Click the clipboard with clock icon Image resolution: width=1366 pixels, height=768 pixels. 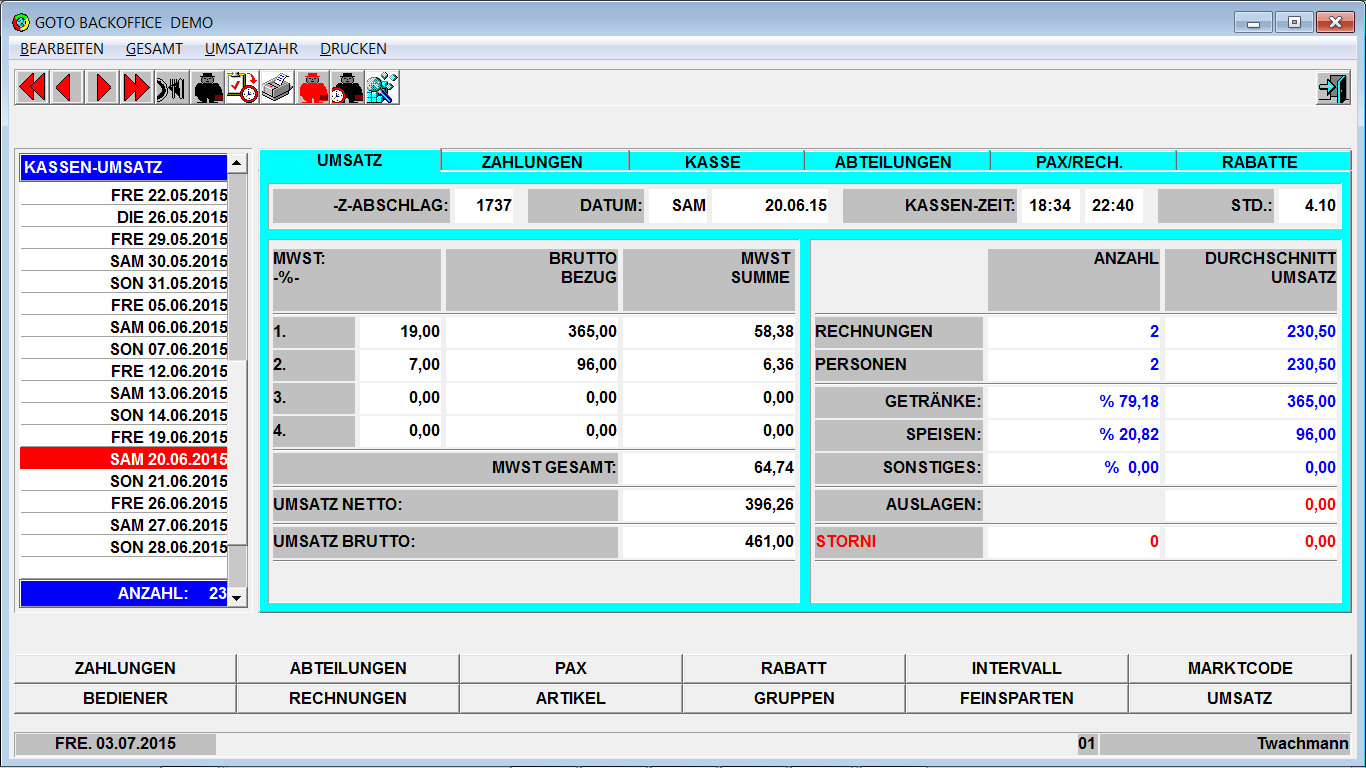[242, 88]
